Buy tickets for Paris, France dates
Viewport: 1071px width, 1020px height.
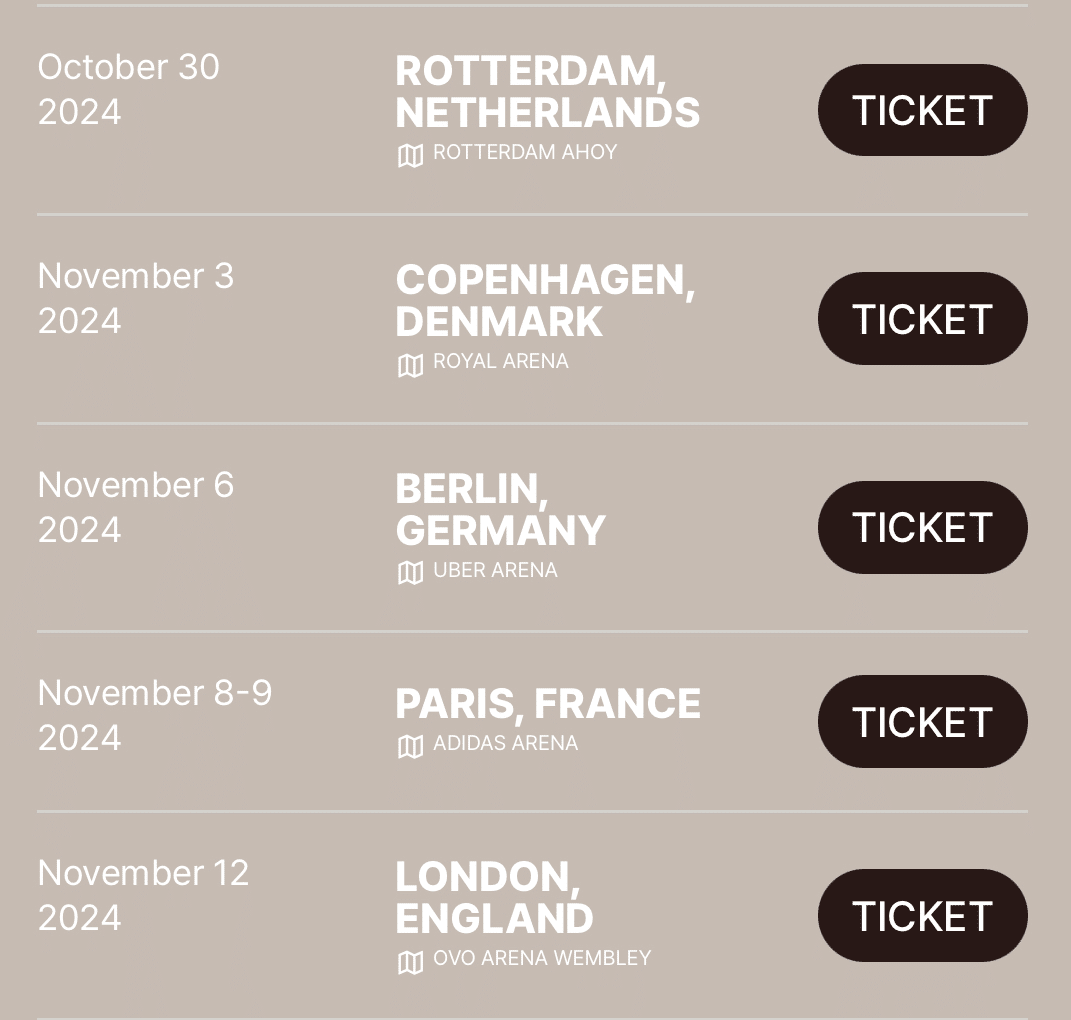[x=923, y=721]
